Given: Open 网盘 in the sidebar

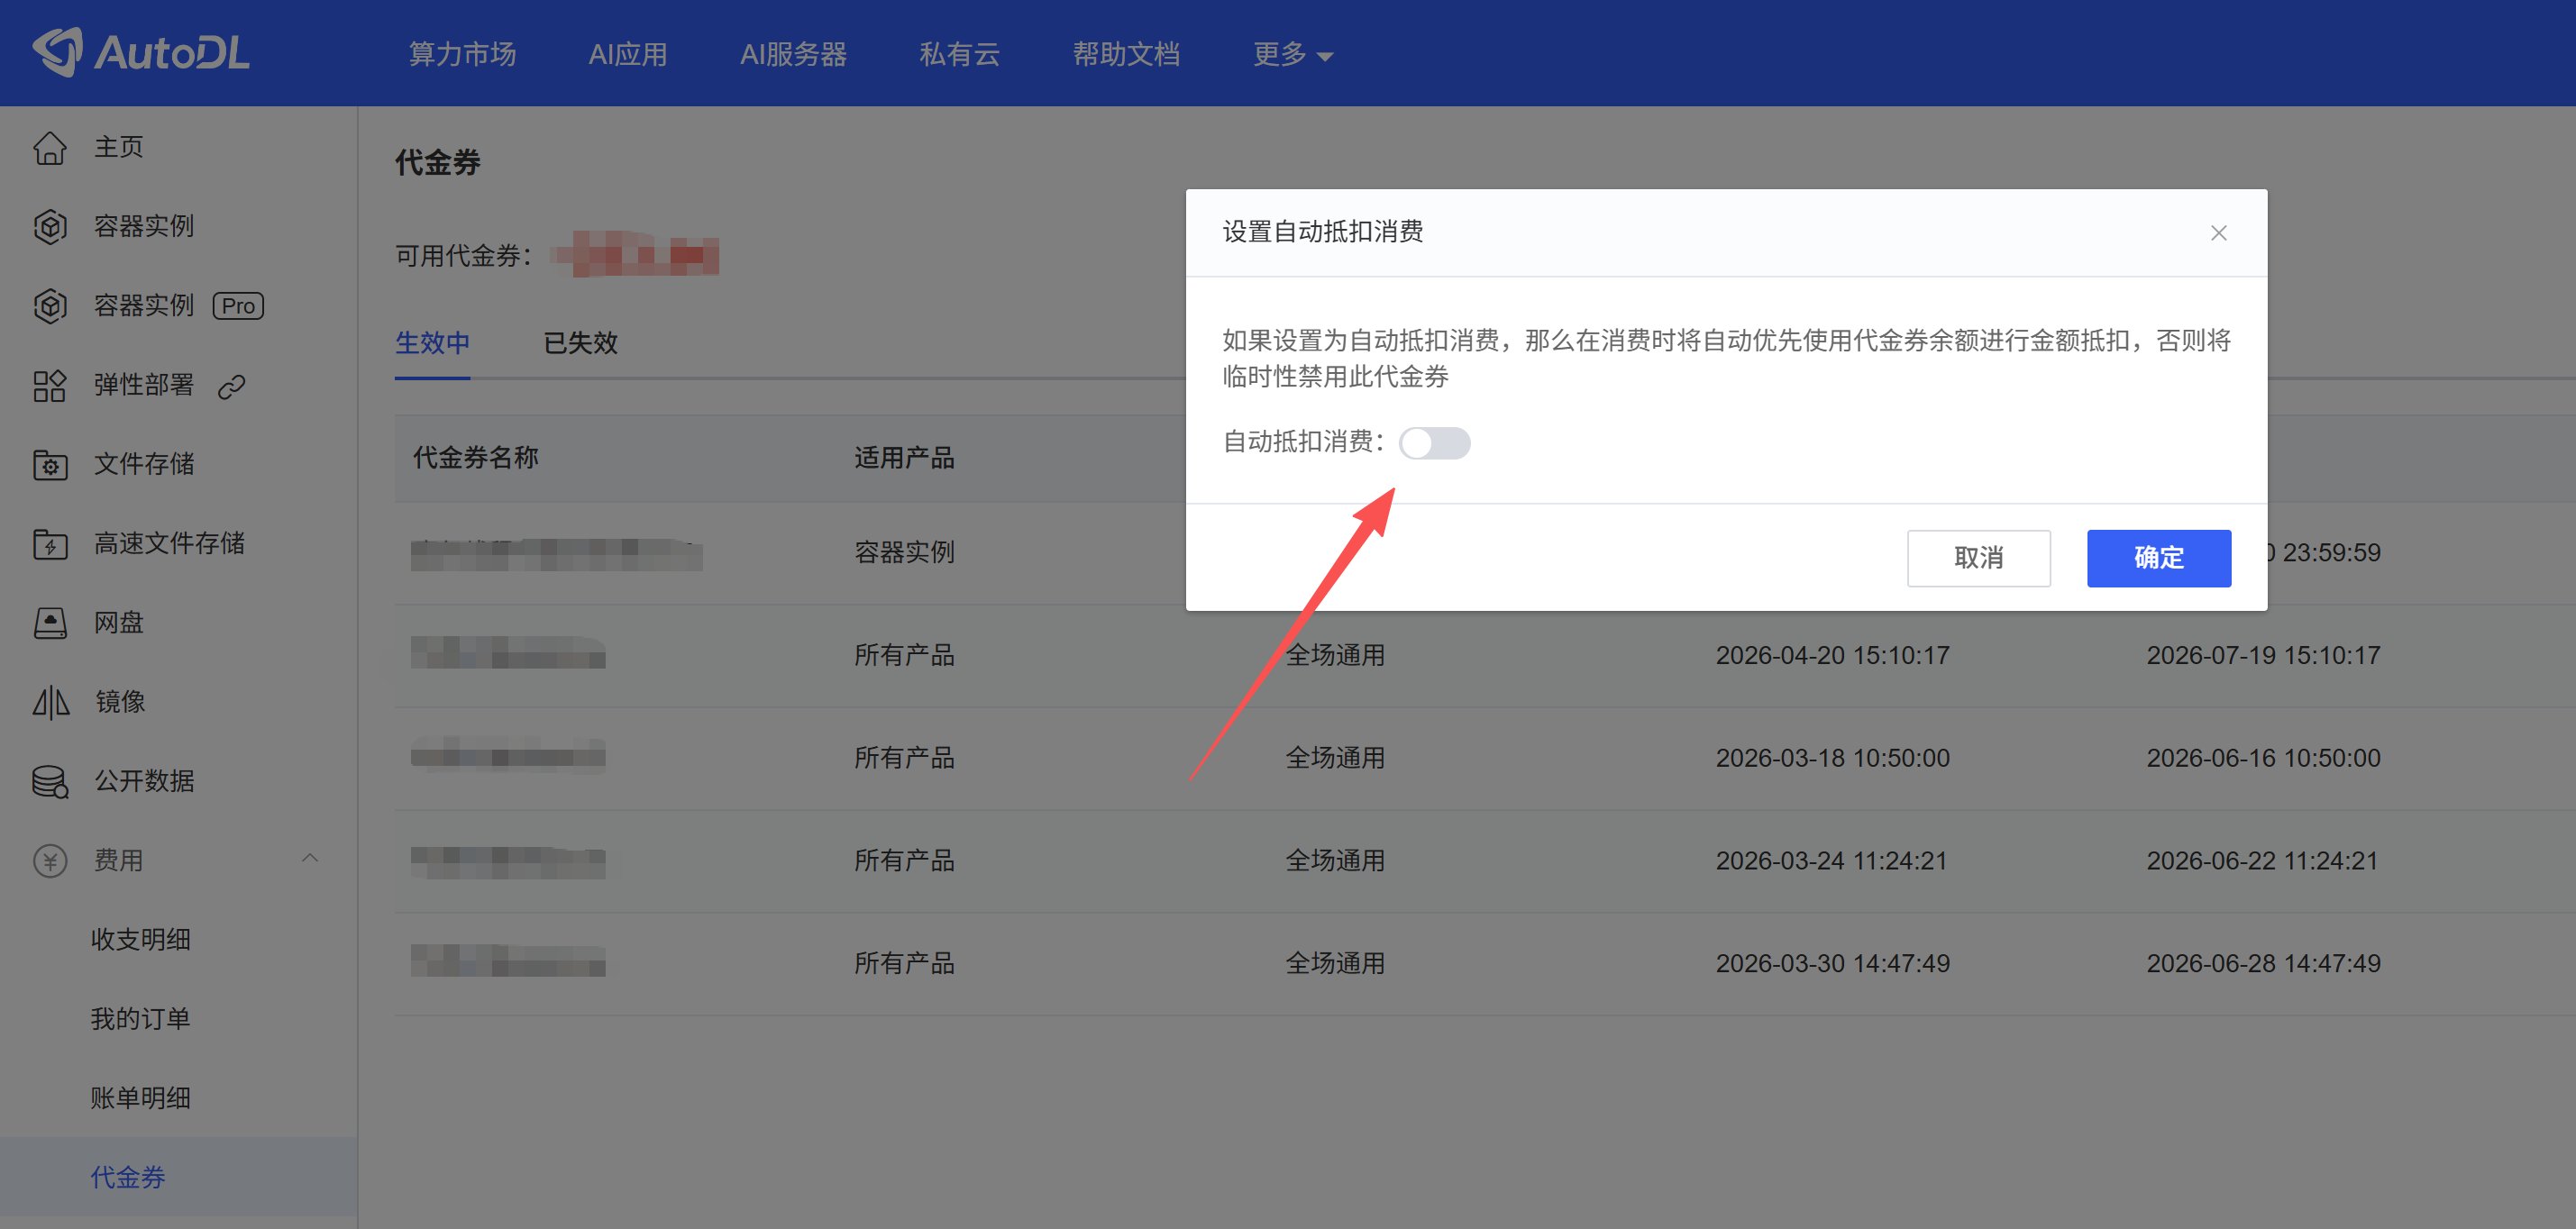Looking at the screenshot, I should pos(119,622).
